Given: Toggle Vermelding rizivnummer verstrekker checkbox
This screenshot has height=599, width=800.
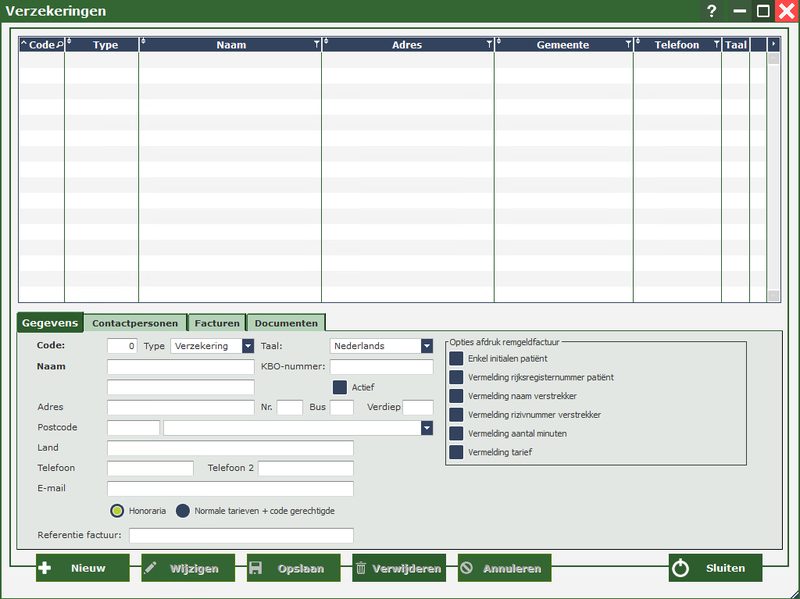Looking at the screenshot, I should [x=456, y=415].
